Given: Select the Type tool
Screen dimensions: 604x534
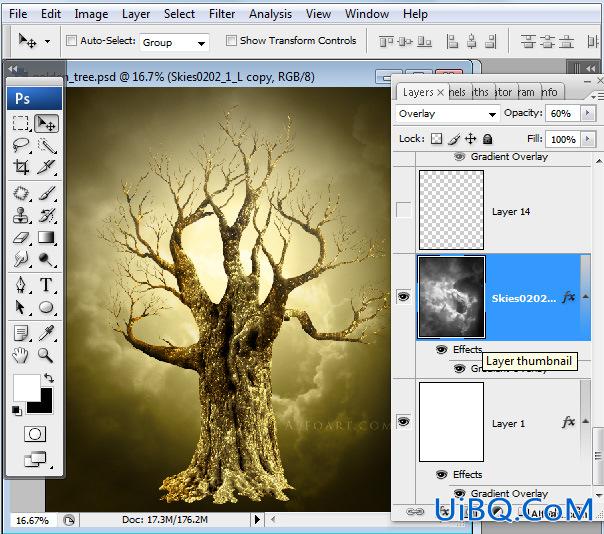Looking at the screenshot, I should click(x=47, y=285).
